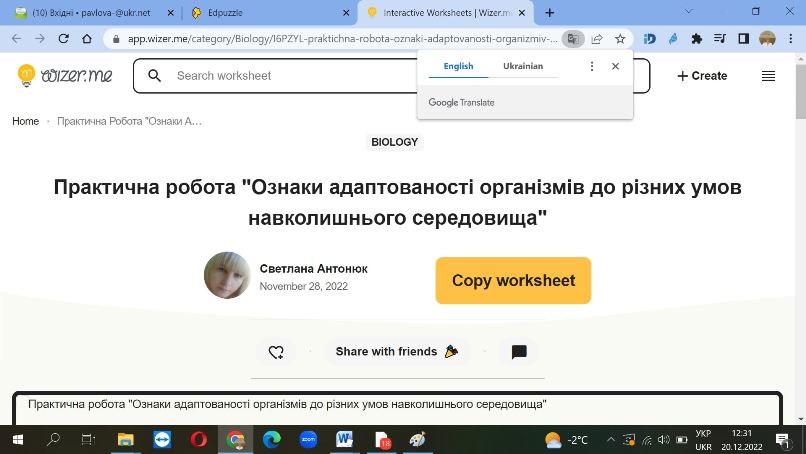Screen dimensions: 806x454
Task: Click the share page icon in address bar
Action: (597, 39)
